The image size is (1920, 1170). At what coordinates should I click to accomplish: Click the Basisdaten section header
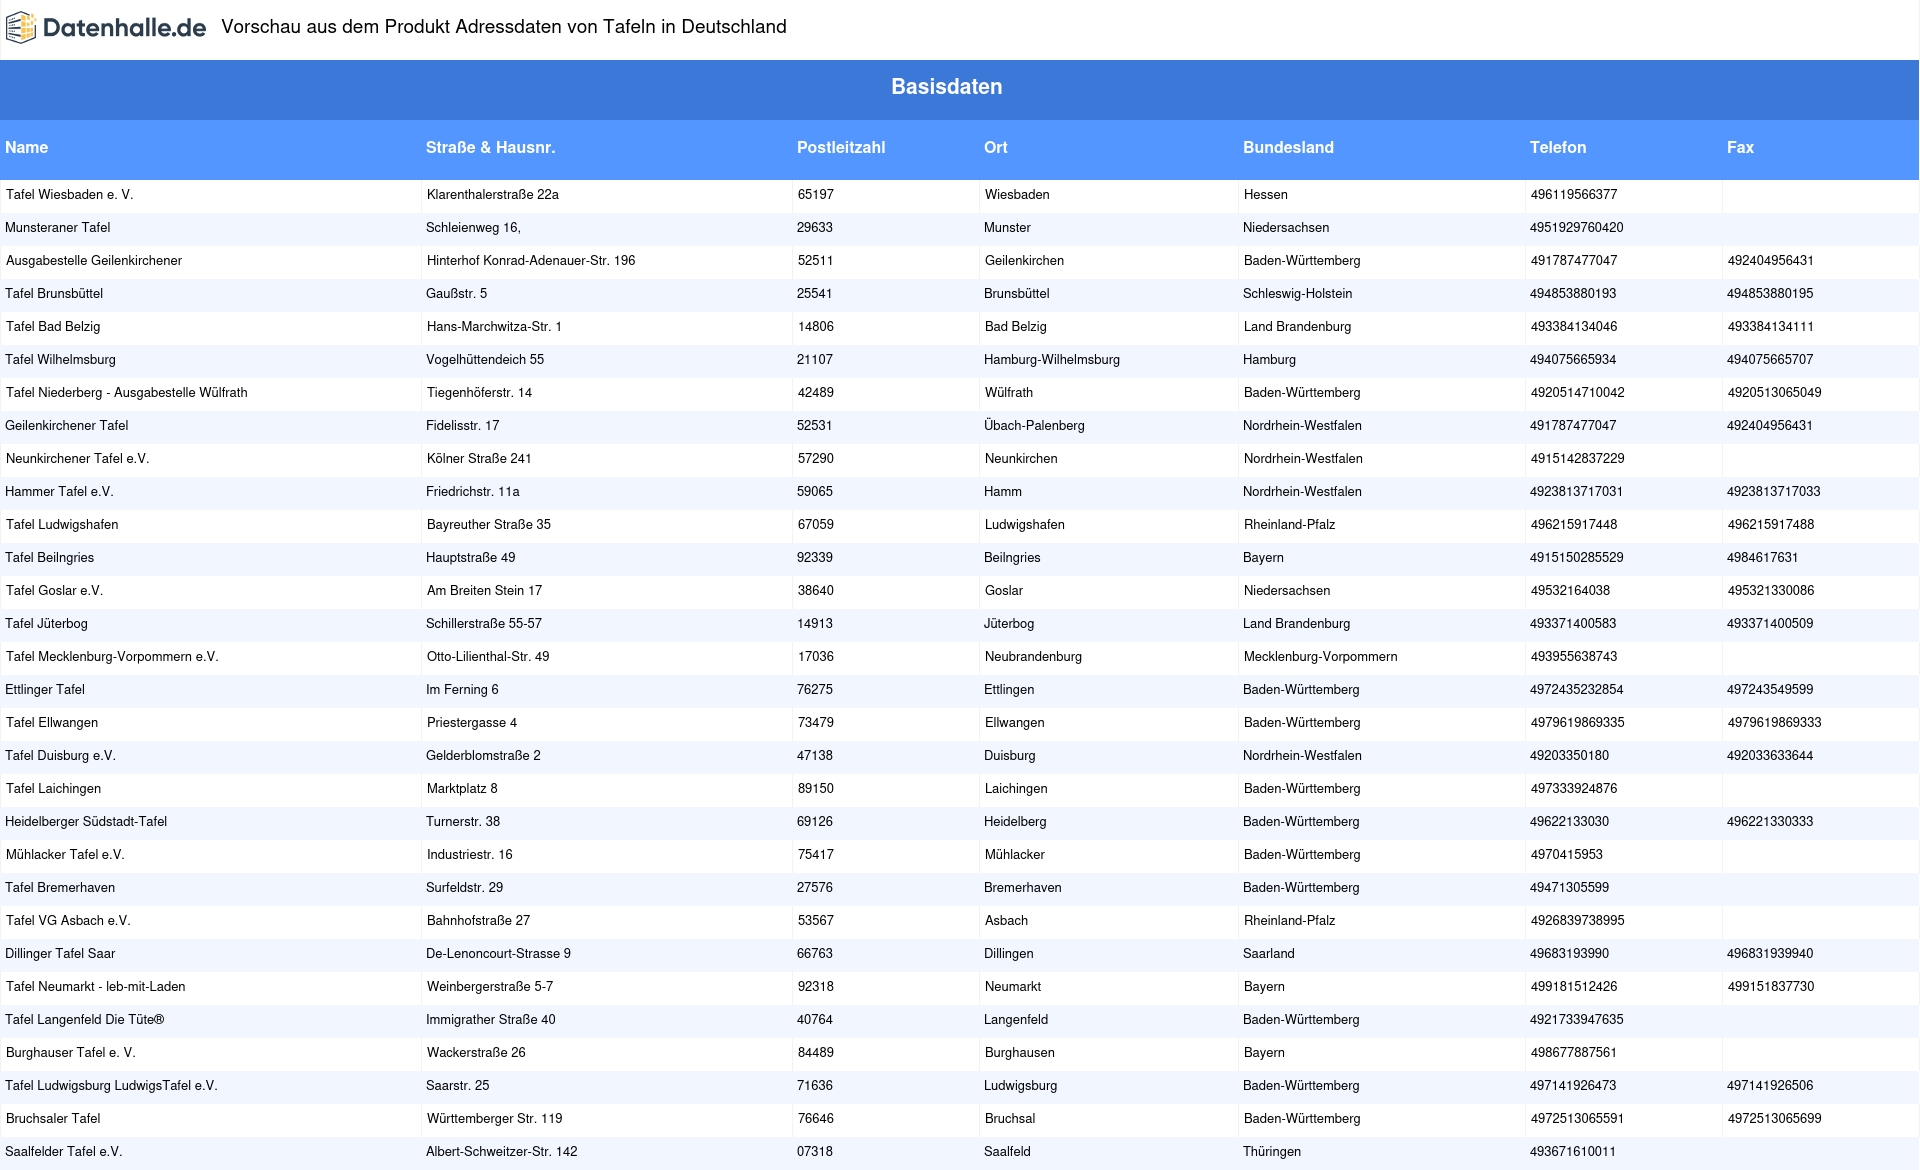947,87
